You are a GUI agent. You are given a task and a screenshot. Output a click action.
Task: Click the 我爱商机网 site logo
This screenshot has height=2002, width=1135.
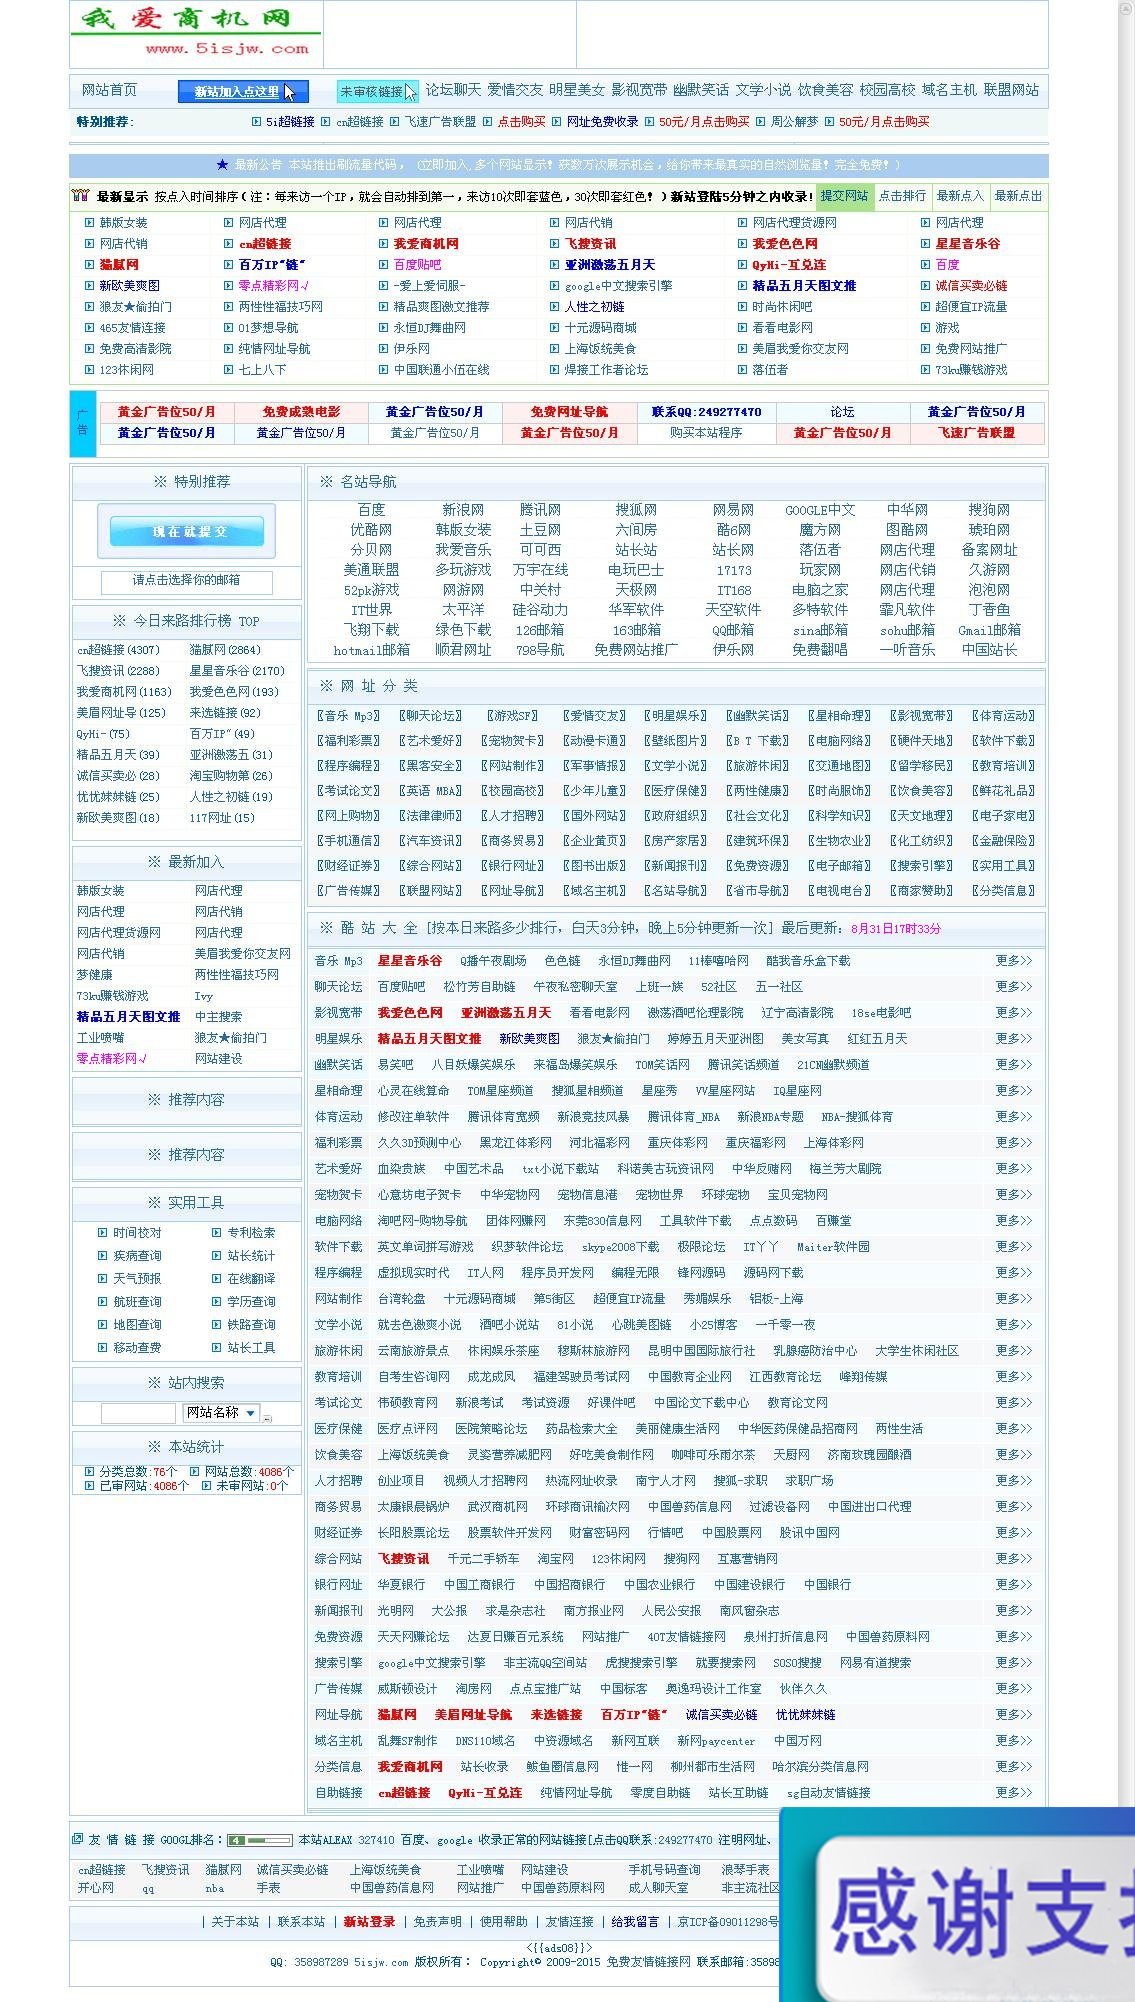pos(196,33)
